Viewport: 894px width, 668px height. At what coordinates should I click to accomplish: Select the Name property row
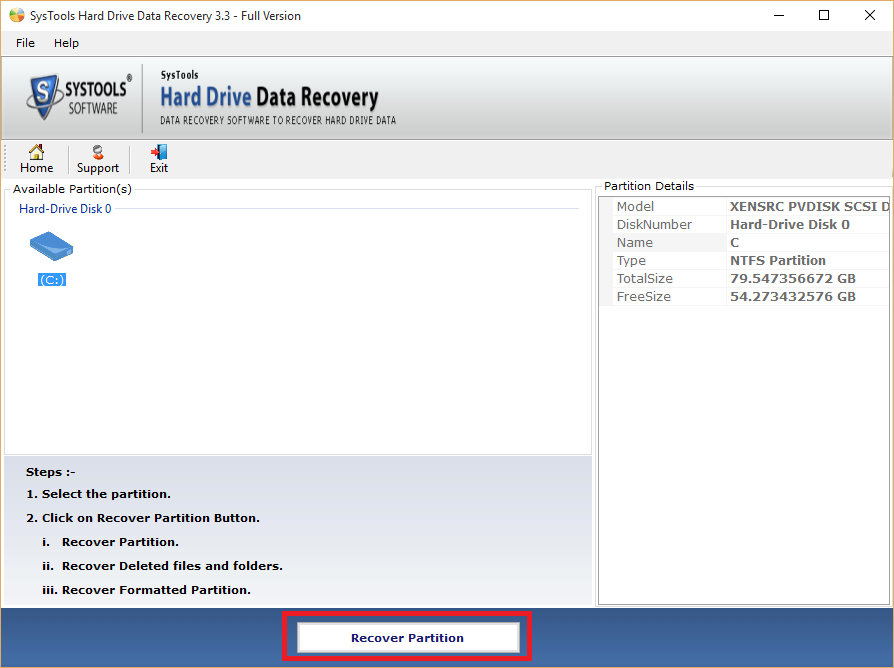pyautogui.click(x=745, y=242)
